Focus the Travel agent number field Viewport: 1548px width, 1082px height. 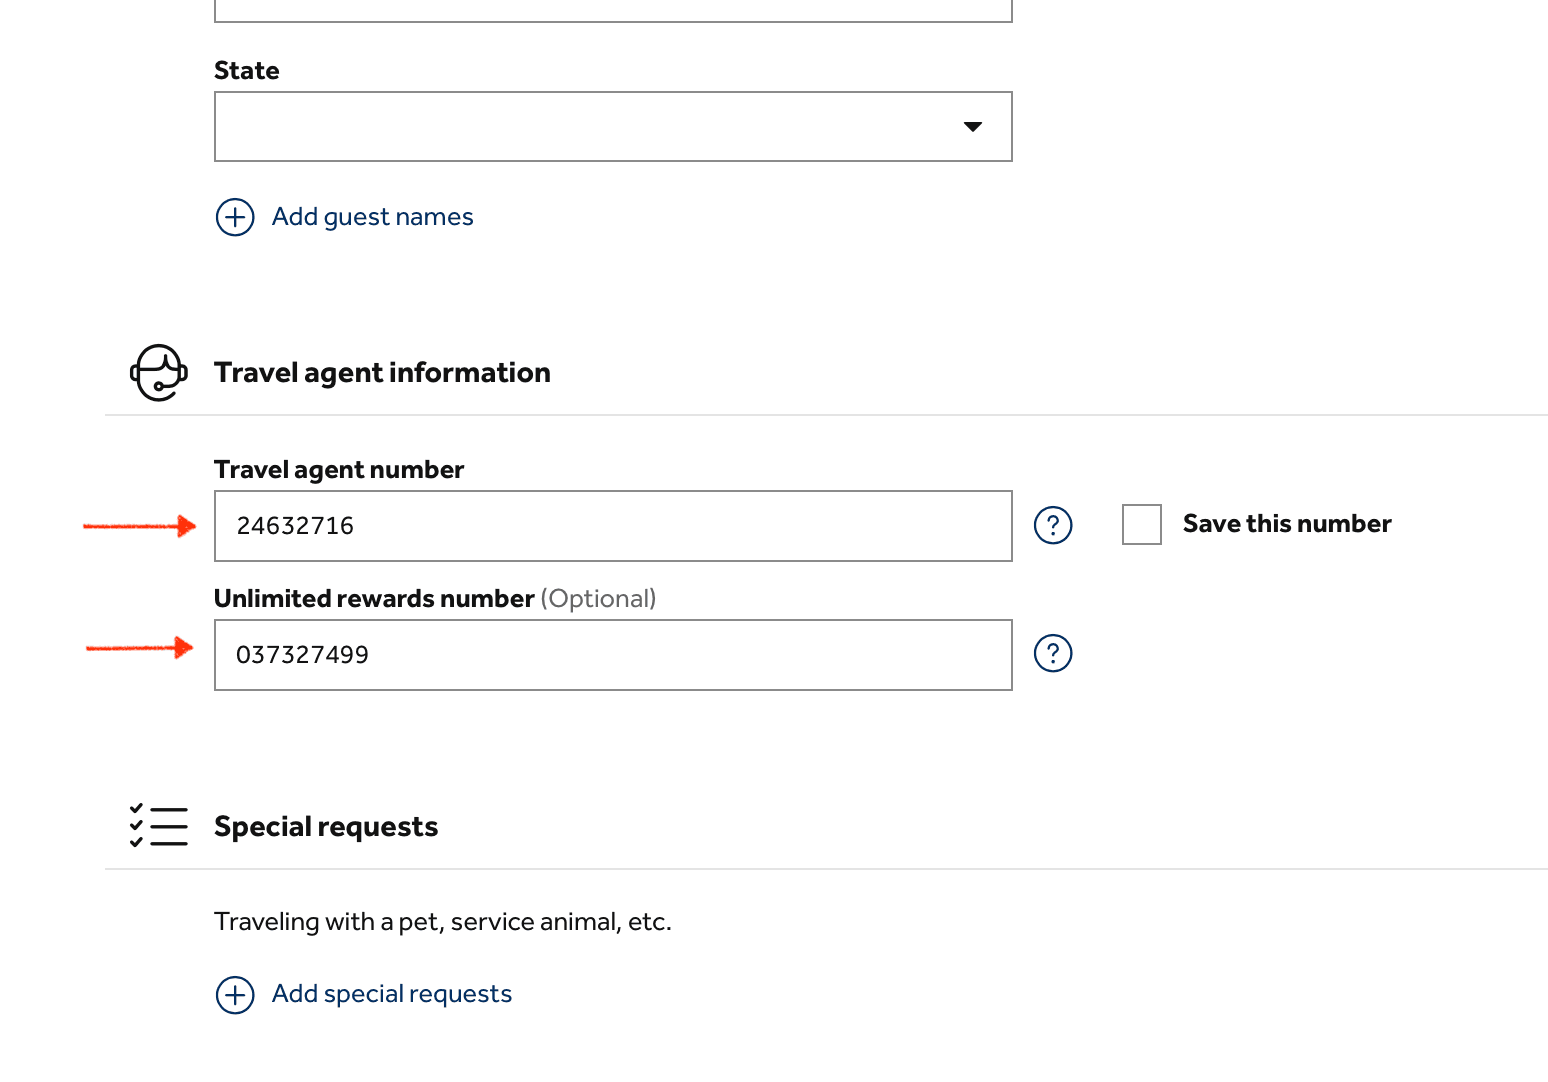tap(612, 526)
